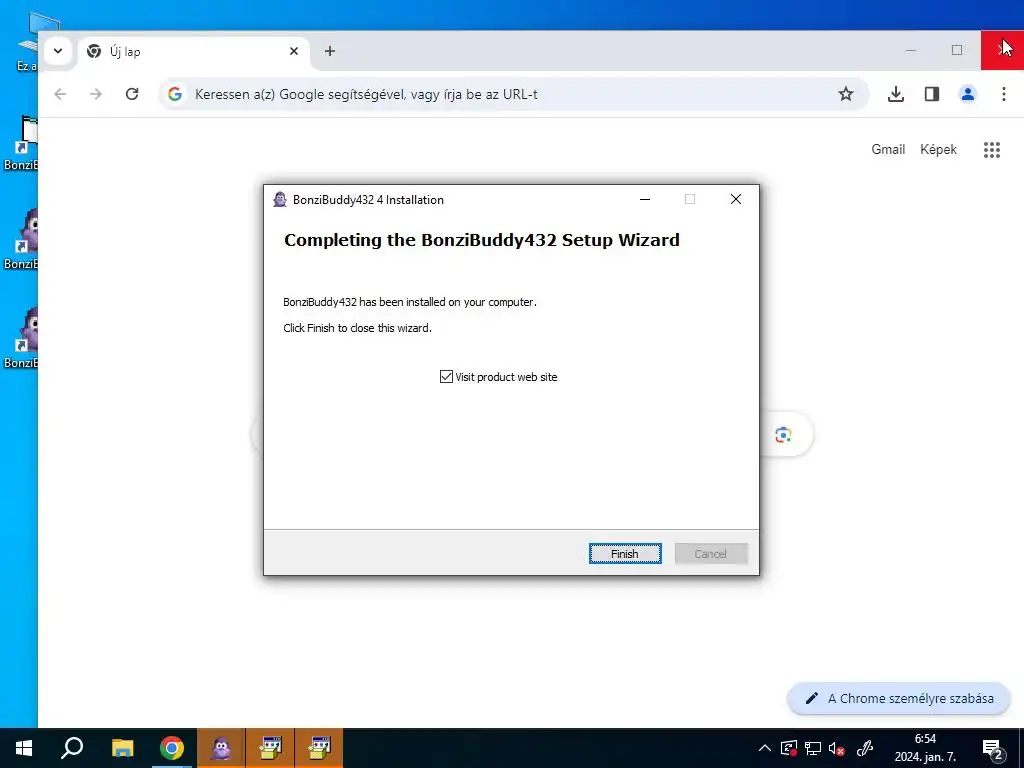This screenshot has height=768, width=1024.
Task: Open Windows taskbar search
Action: (72, 748)
